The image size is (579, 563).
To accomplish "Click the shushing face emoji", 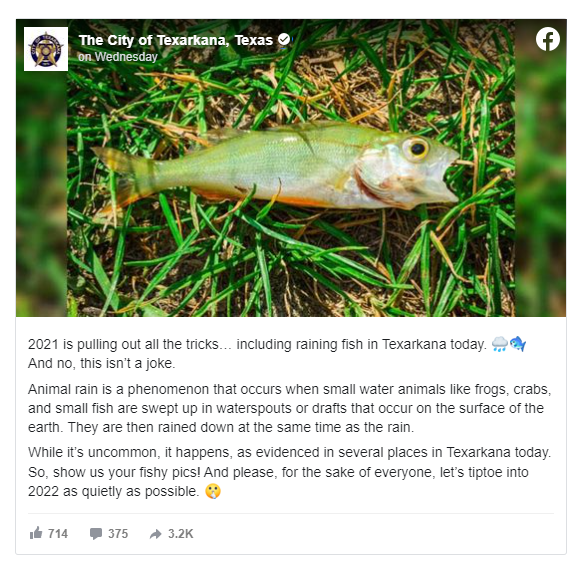I will click(x=213, y=491).
